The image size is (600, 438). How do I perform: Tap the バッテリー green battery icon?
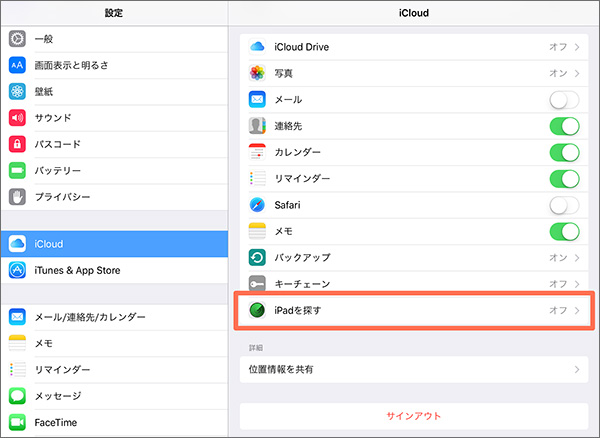click(17, 171)
